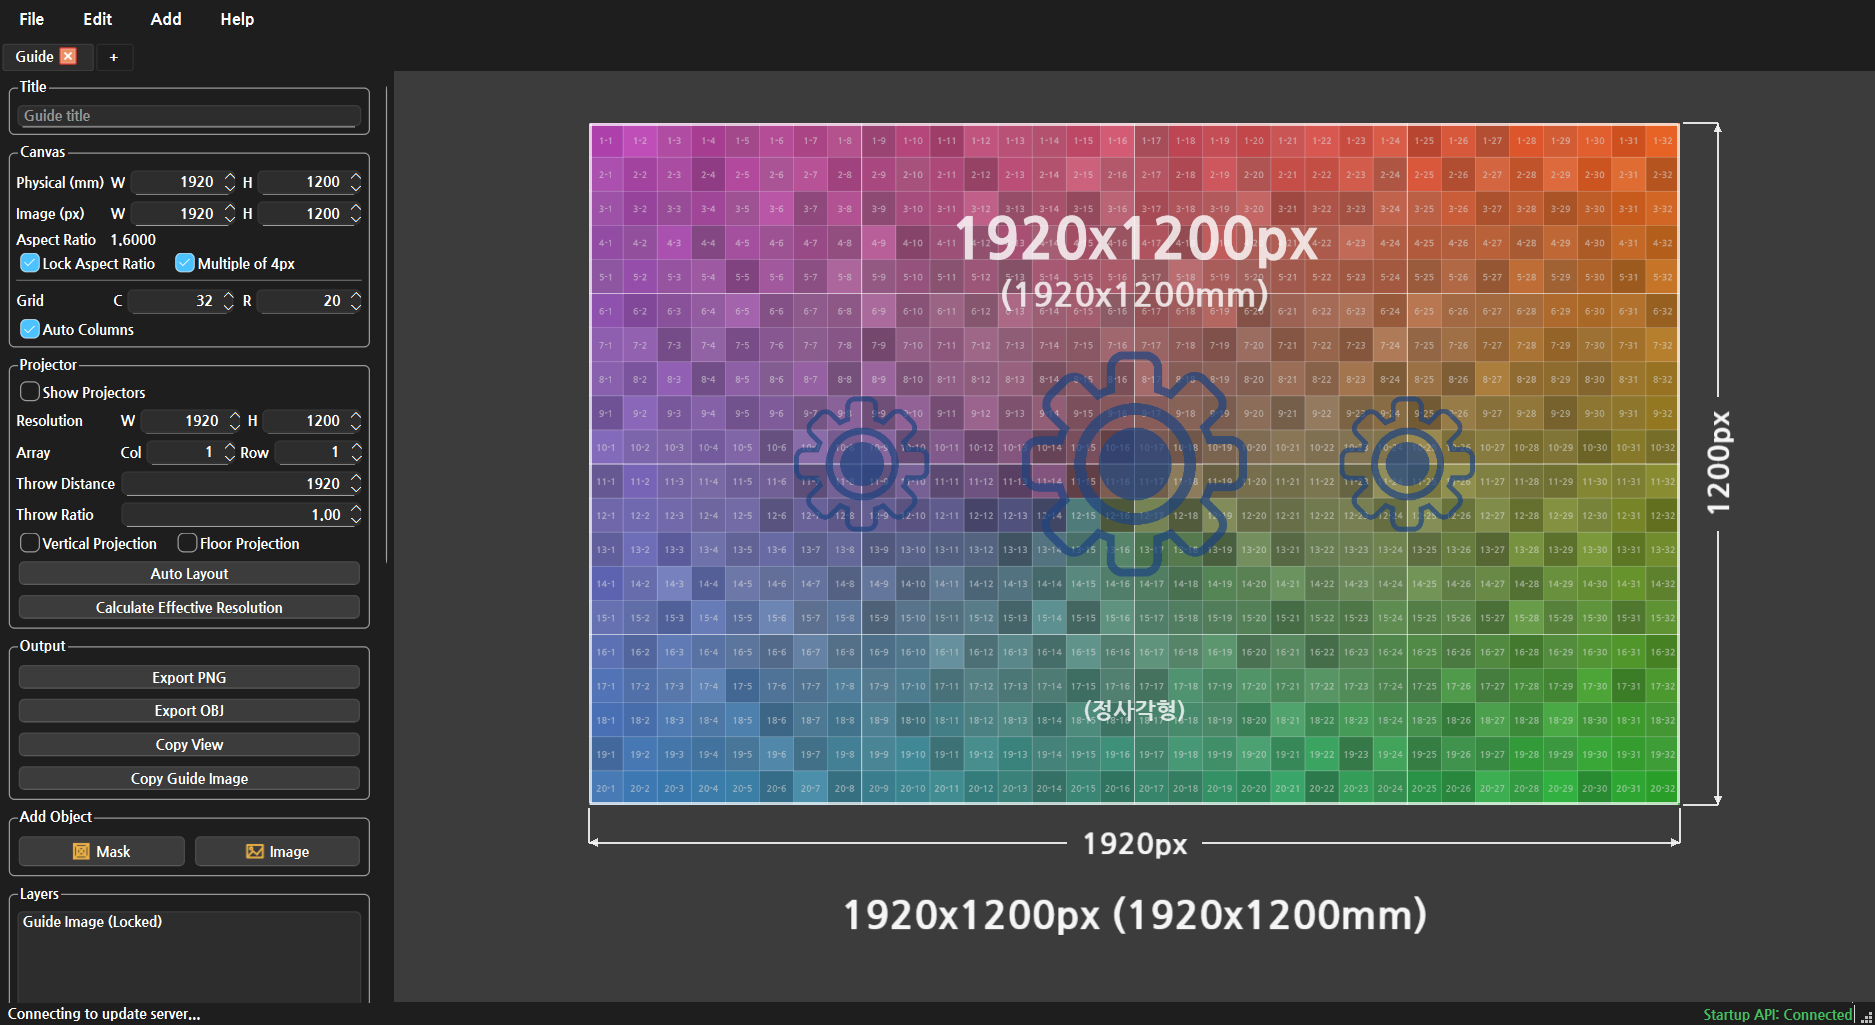Enable Show Projectors checkbox

(x=30, y=392)
